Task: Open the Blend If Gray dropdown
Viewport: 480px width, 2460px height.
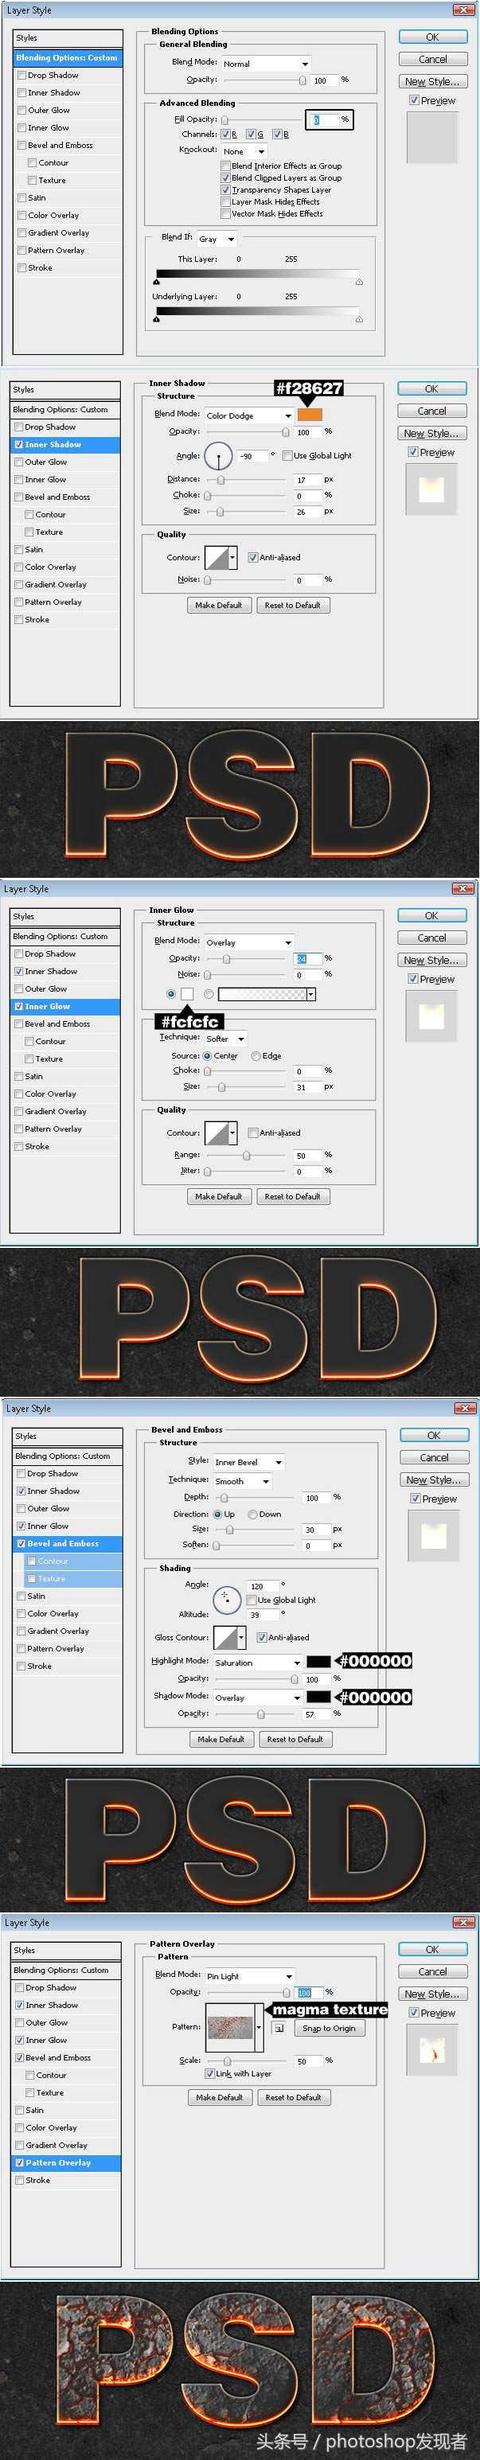Action: (216, 239)
